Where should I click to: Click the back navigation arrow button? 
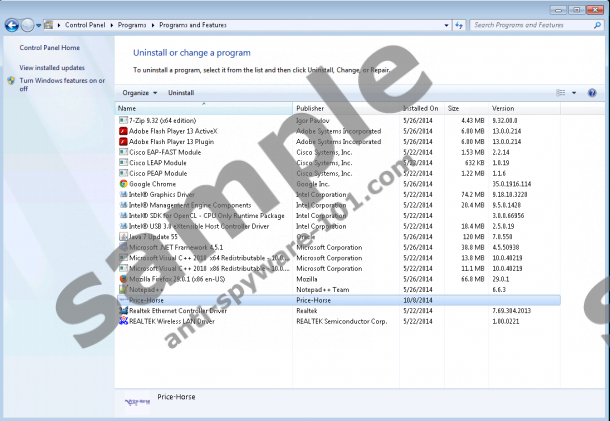click(x=12, y=23)
